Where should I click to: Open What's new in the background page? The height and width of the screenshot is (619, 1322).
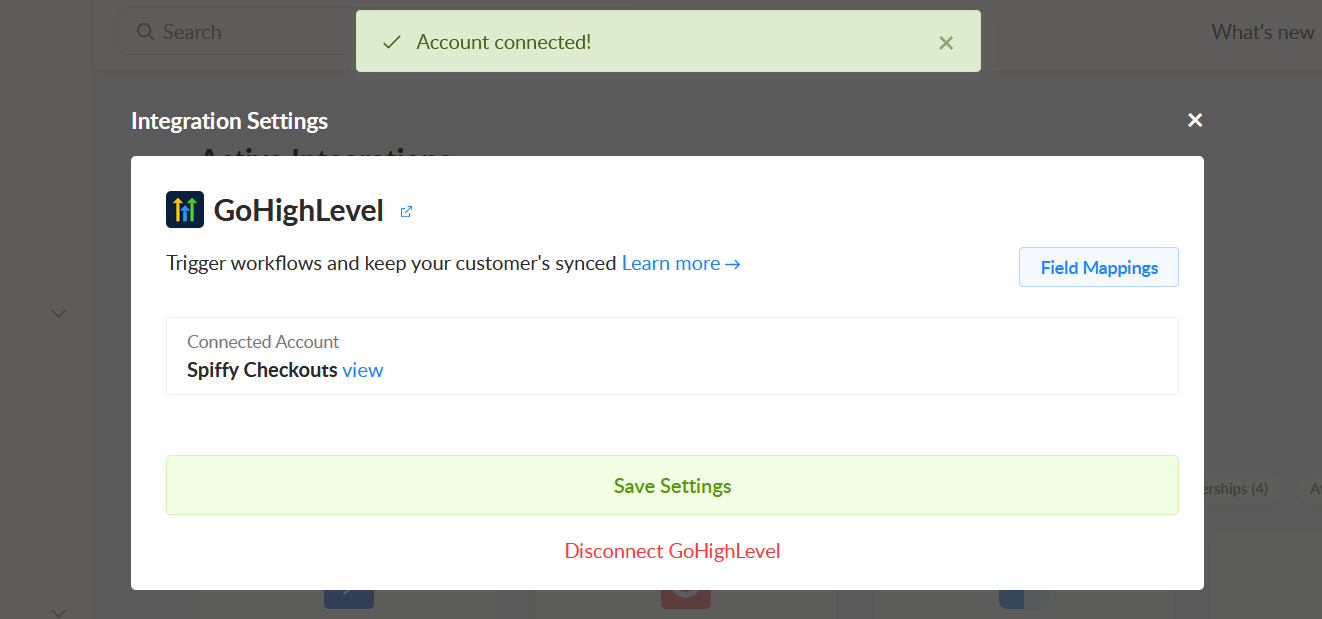[x=1263, y=32]
